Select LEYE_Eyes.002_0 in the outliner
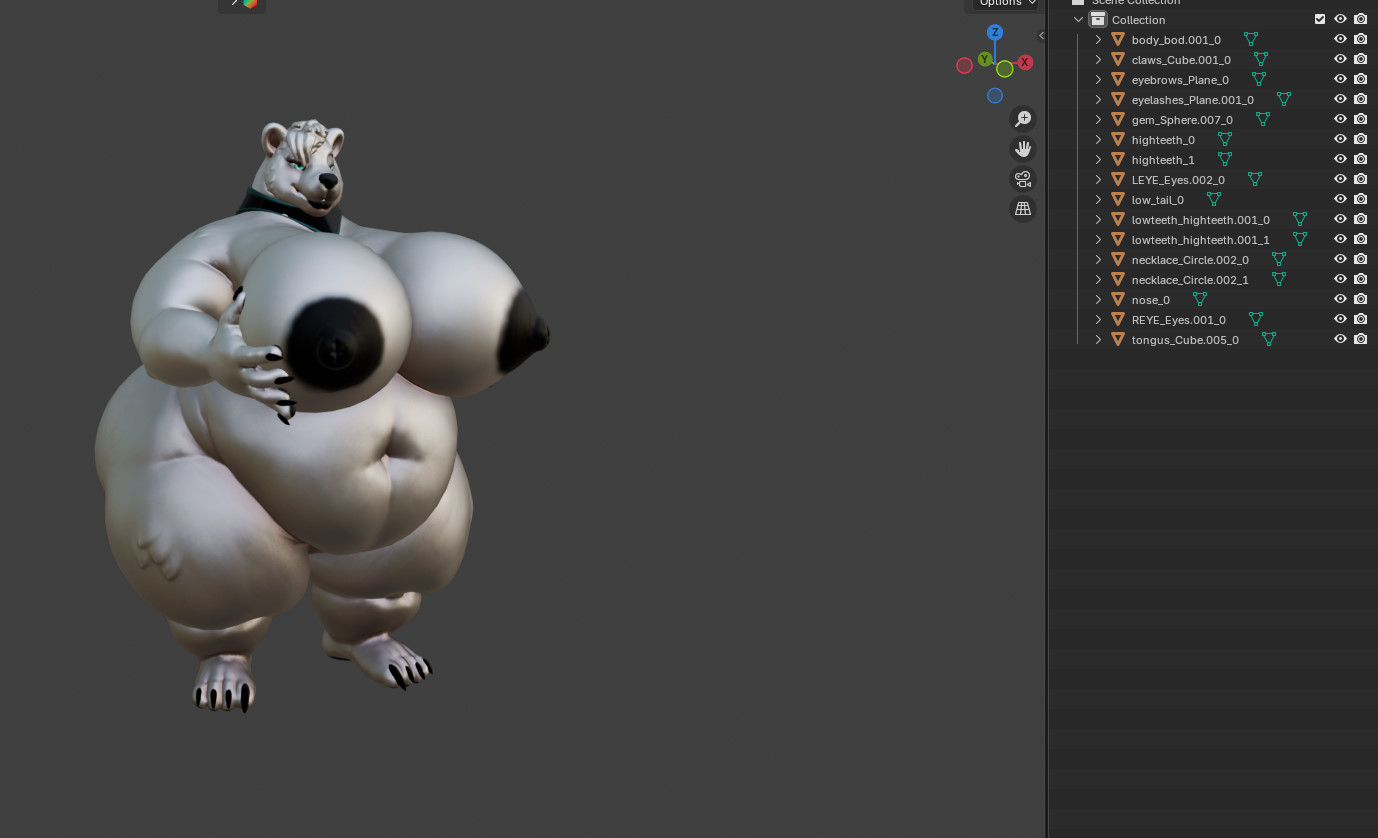 coord(1177,179)
